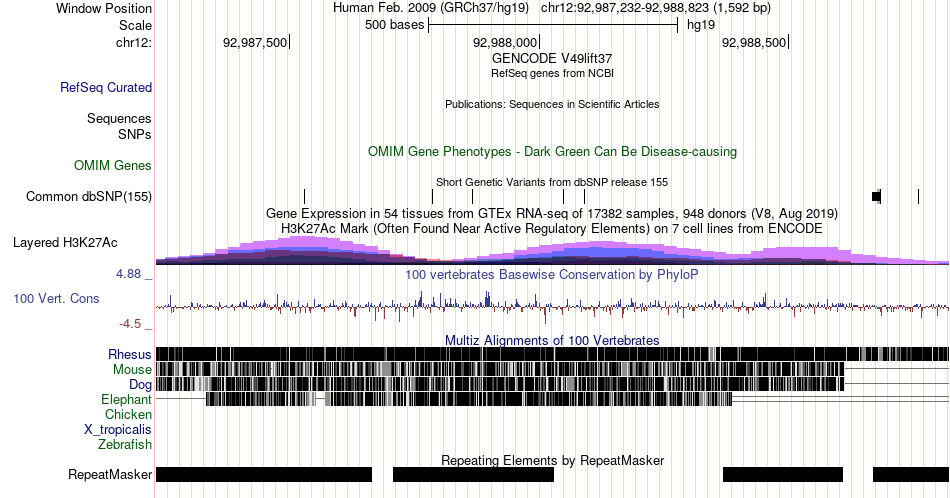Click RefSeq genes from NCBI title

pyautogui.click(x=552, y=73)
